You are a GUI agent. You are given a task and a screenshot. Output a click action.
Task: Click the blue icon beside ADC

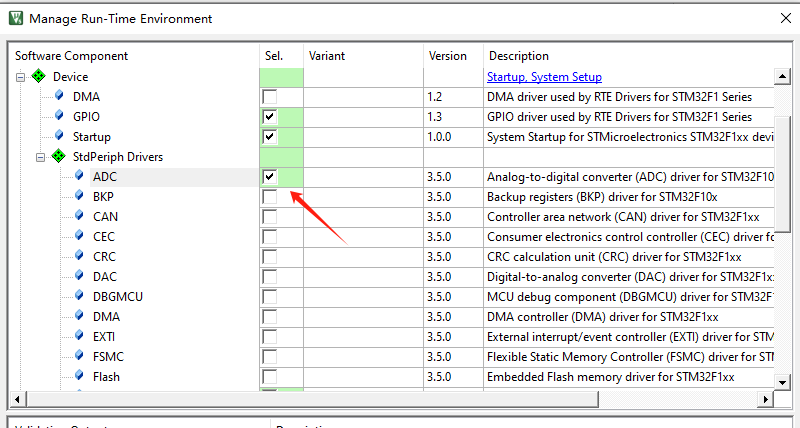click(79, 175)
